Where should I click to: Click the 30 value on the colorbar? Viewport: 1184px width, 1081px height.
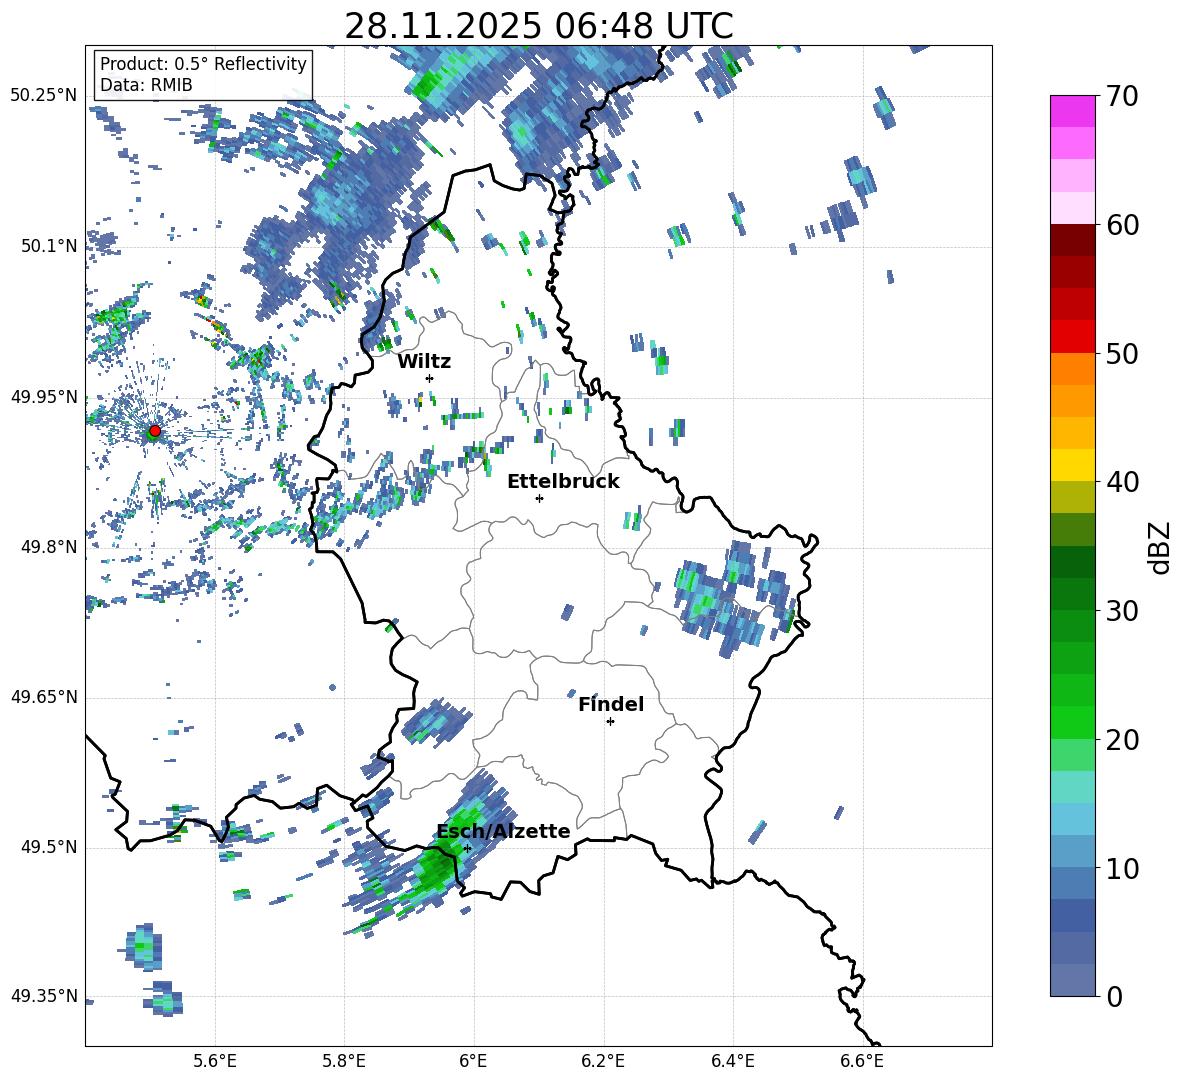click(1121, 611)
